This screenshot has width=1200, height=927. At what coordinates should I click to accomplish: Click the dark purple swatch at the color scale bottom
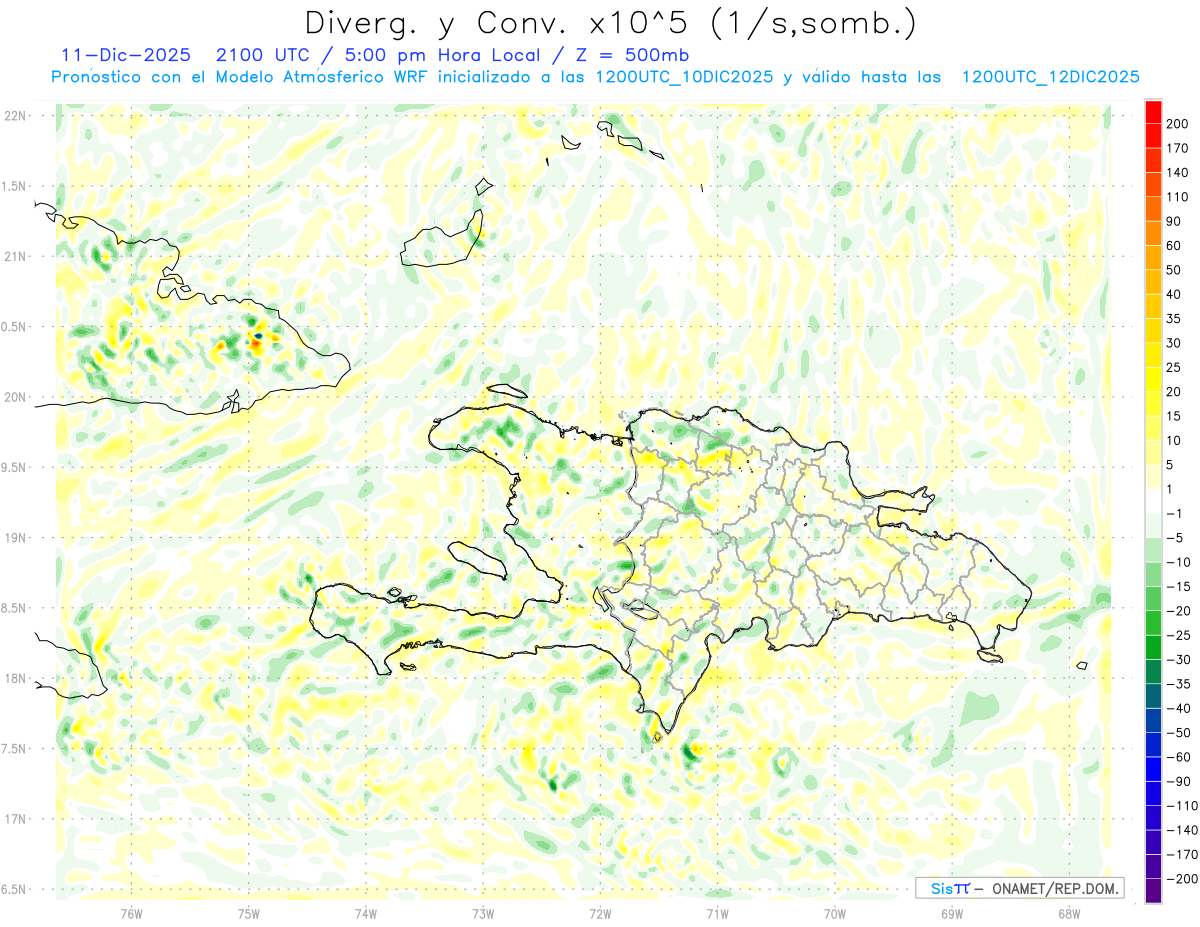tap(1153, 890)
